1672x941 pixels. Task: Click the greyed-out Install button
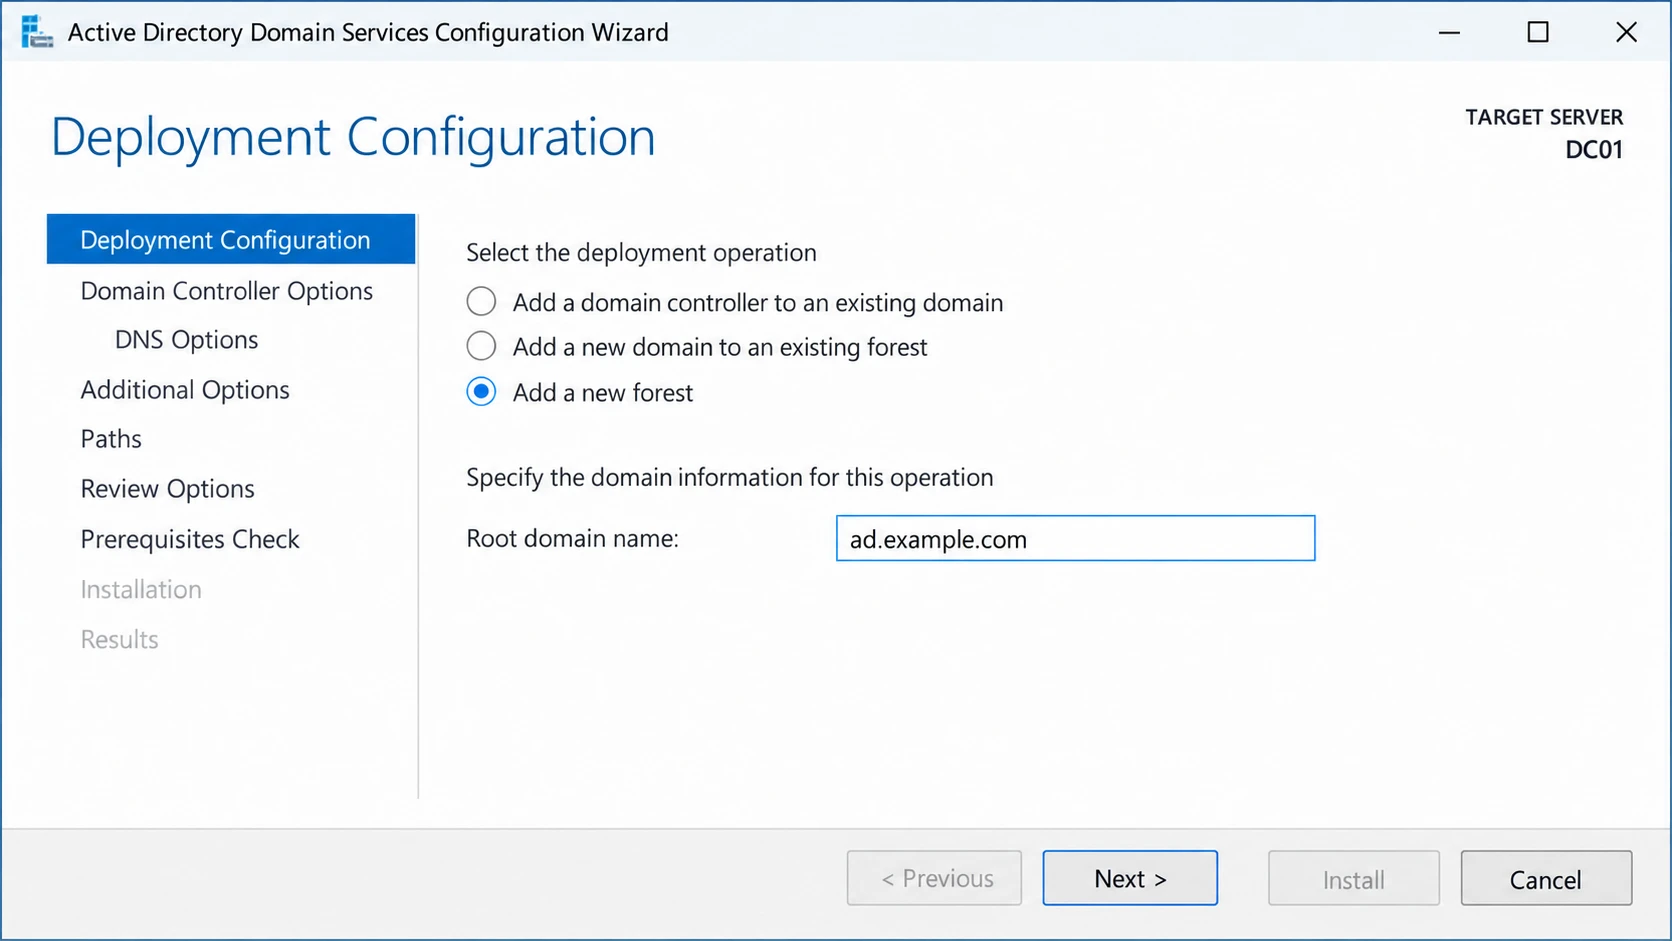[1354, 878]
